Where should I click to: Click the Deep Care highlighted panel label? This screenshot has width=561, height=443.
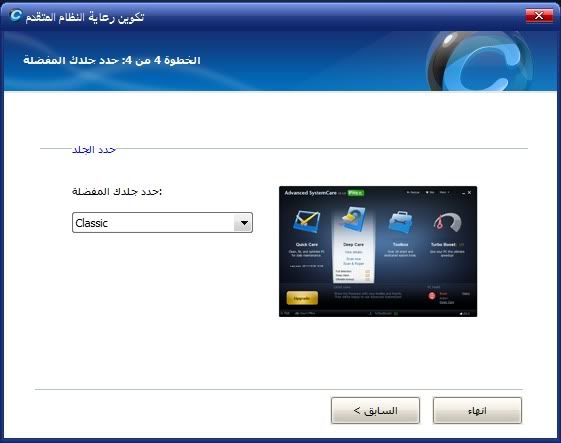[353, 245]
